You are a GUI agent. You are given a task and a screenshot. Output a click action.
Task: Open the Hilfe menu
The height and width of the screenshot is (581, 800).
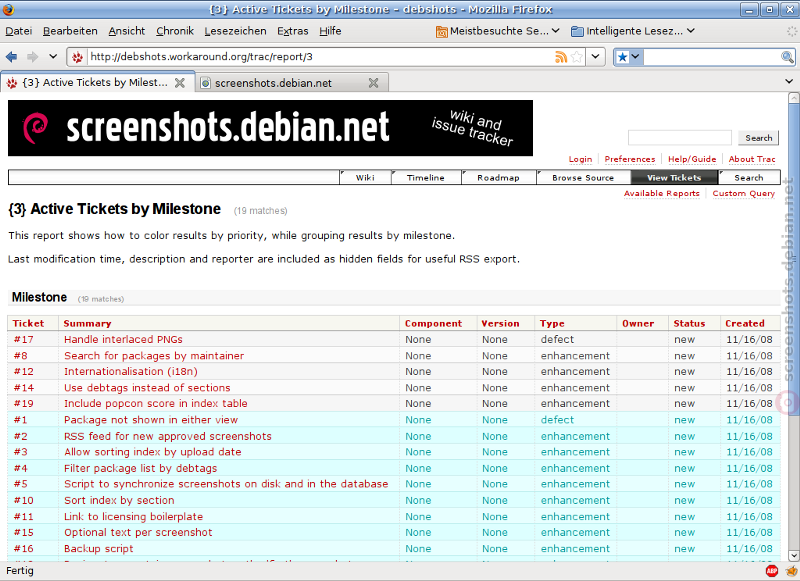[x=330, y=31]
